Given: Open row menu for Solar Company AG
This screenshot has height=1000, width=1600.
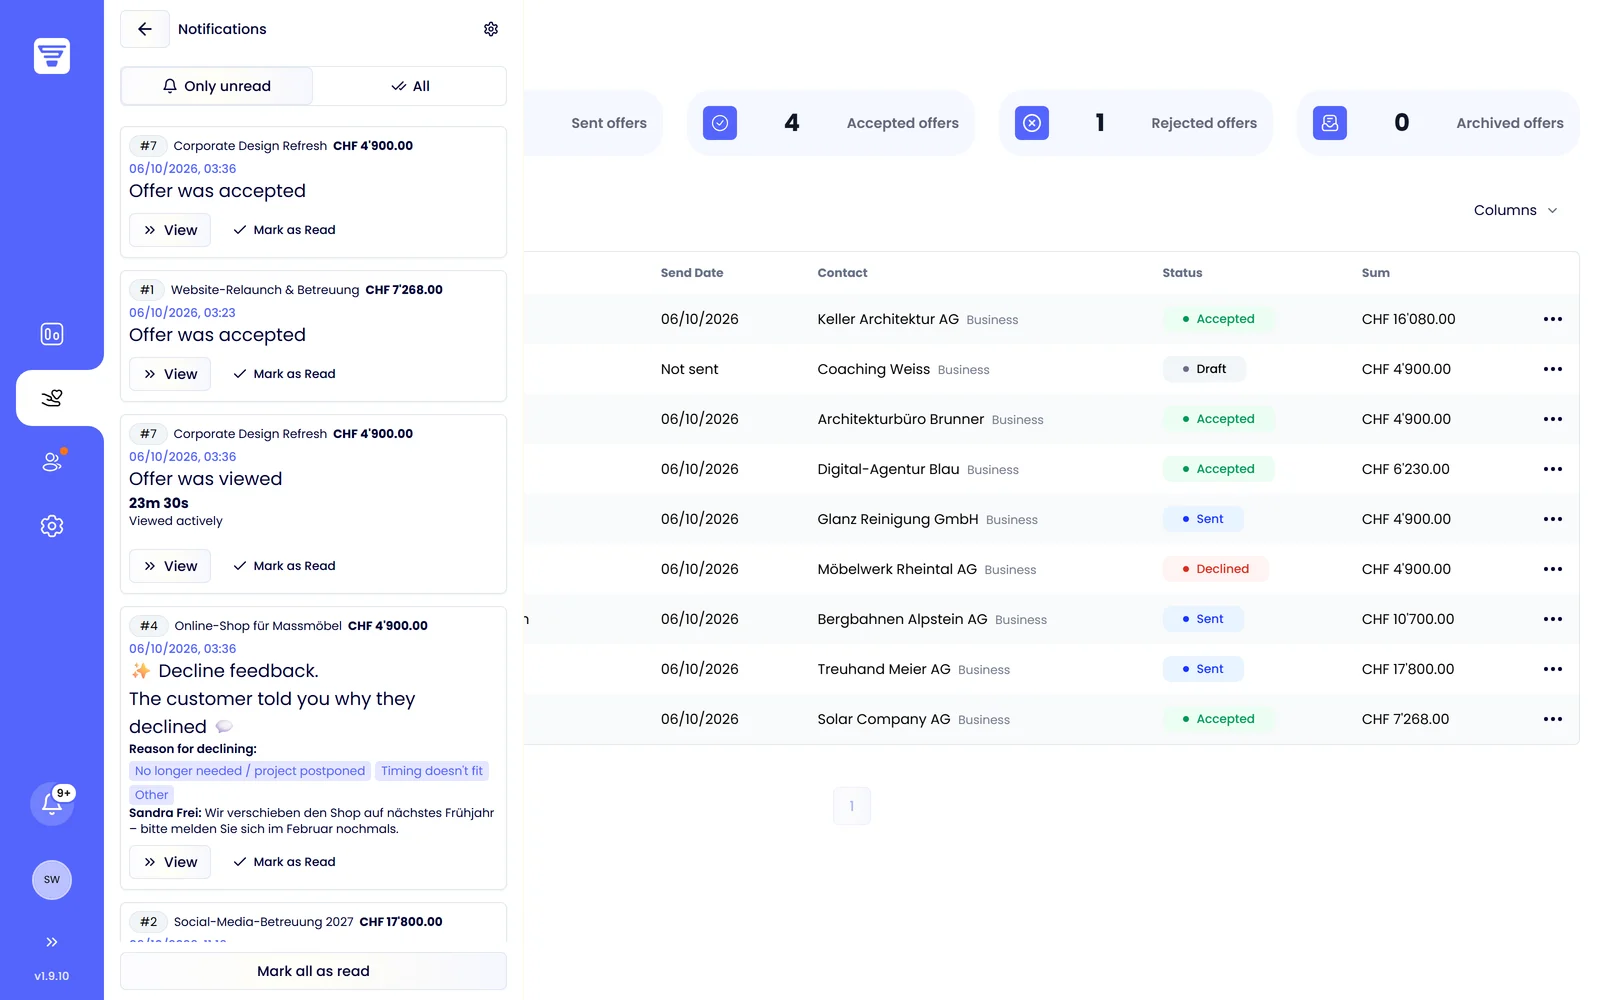Looking at the screenshot, I should point(1552,719).
